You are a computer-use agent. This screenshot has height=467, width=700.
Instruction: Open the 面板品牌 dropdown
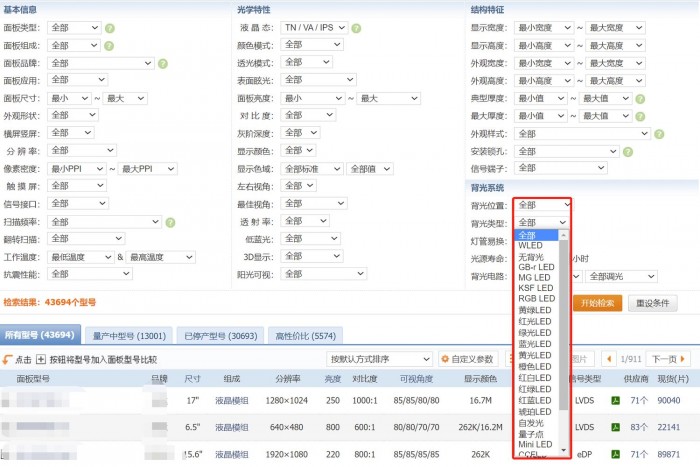pyautogui.click(x=100, y=63)
